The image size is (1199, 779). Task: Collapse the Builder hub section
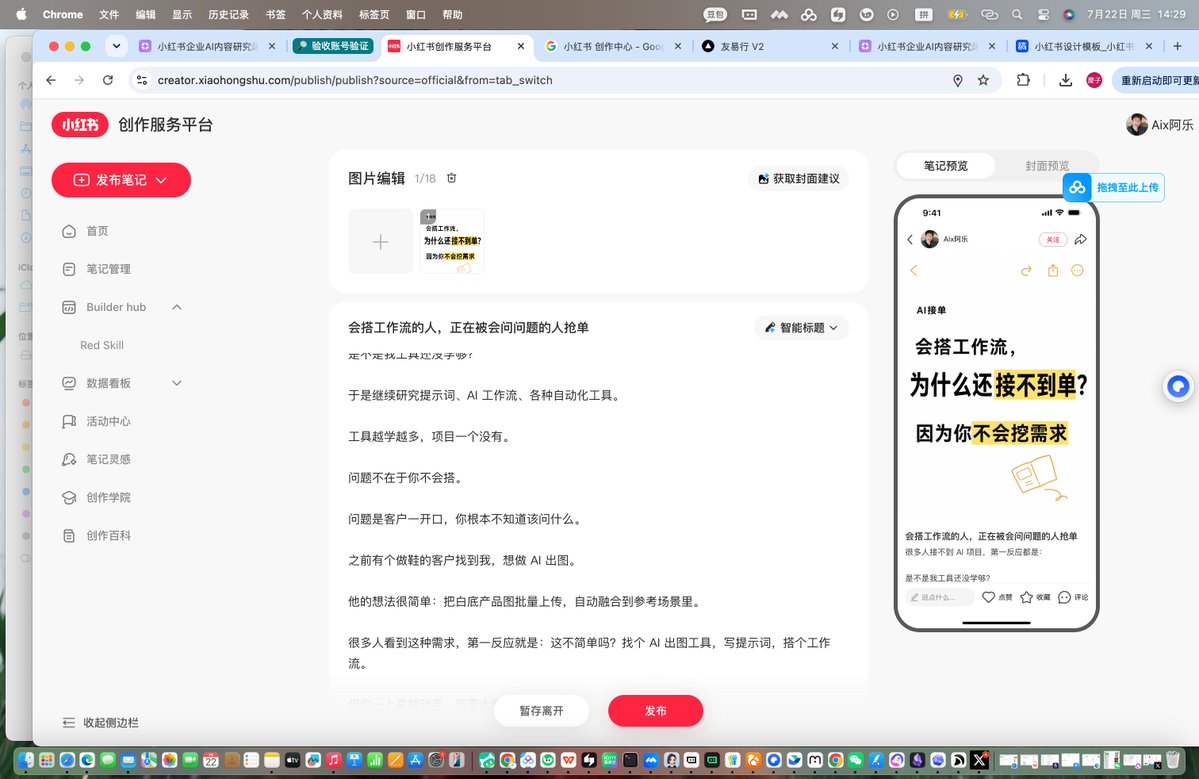(177, 307)
